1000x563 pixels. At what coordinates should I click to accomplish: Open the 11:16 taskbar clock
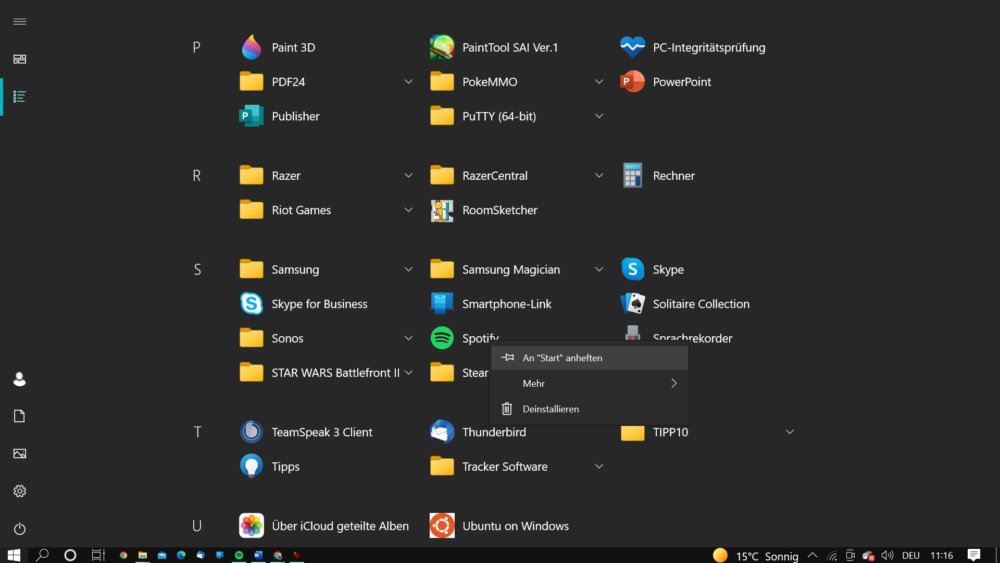(x=941, y=555)
